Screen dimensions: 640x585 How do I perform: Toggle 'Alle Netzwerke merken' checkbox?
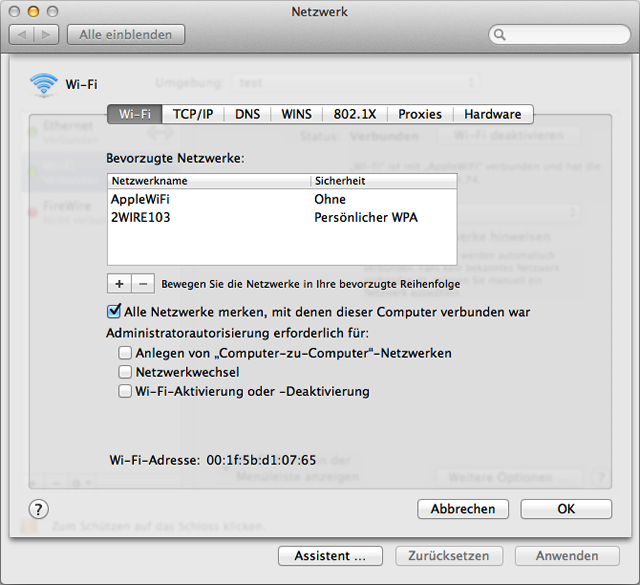pyautogui.click(x=113, y=311)
